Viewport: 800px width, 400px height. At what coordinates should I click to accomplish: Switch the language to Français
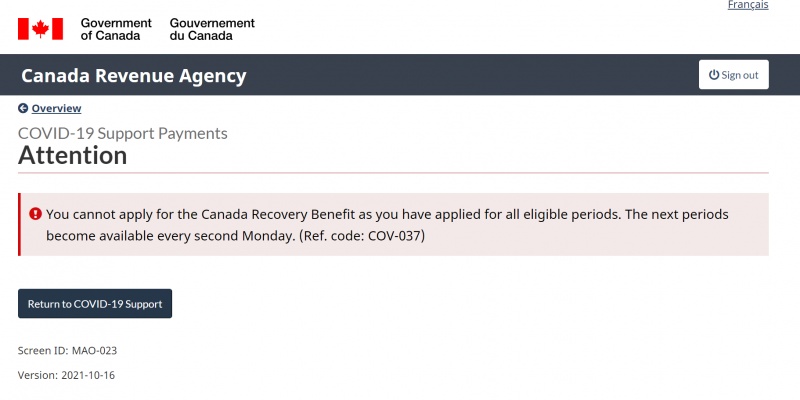click(x=748, y=5)
